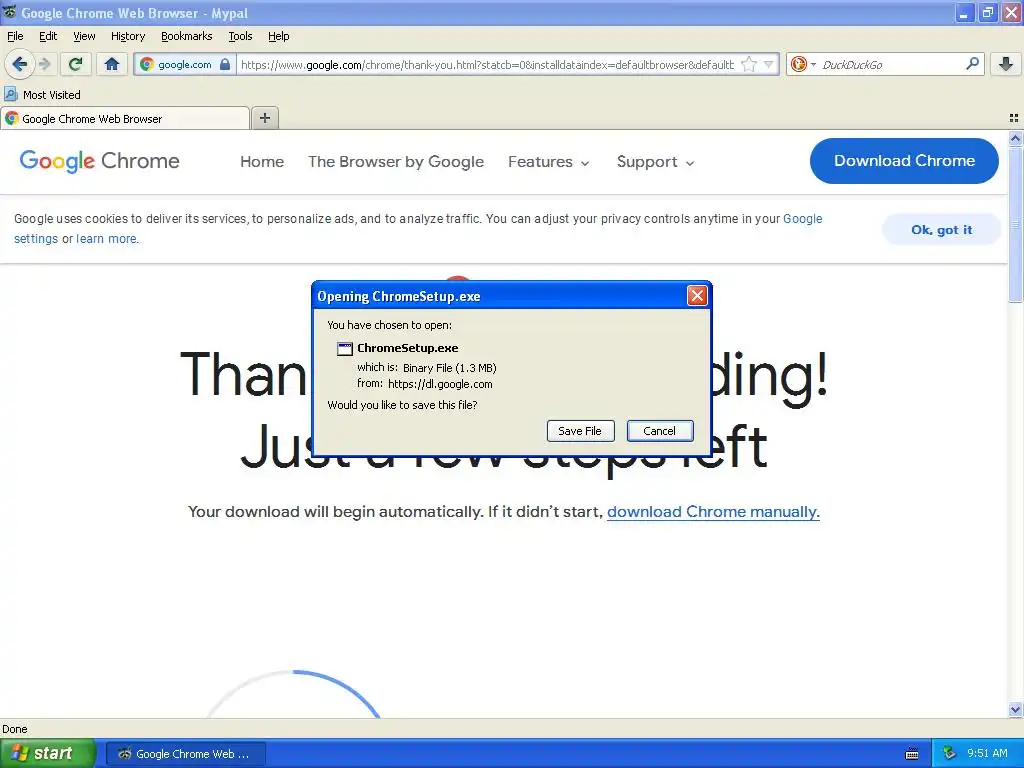Click the scrollbar down arrow

click(x=1015, y=710)
